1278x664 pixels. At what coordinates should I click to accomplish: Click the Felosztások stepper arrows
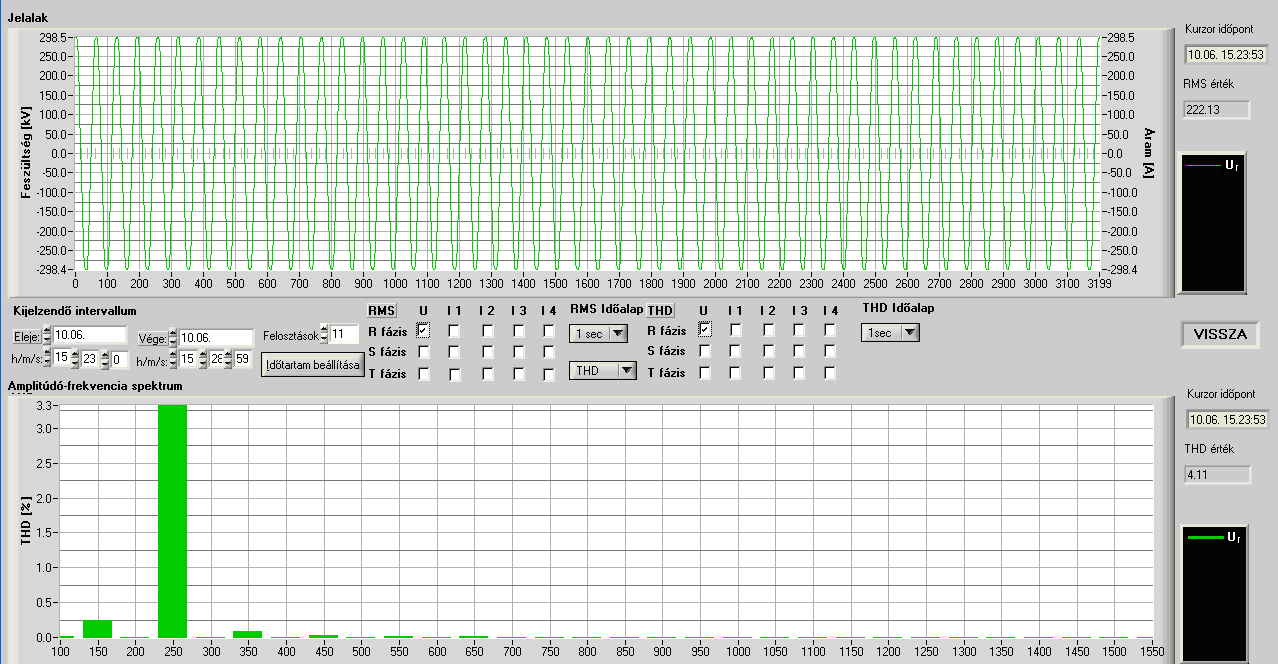tap(324, 335)
